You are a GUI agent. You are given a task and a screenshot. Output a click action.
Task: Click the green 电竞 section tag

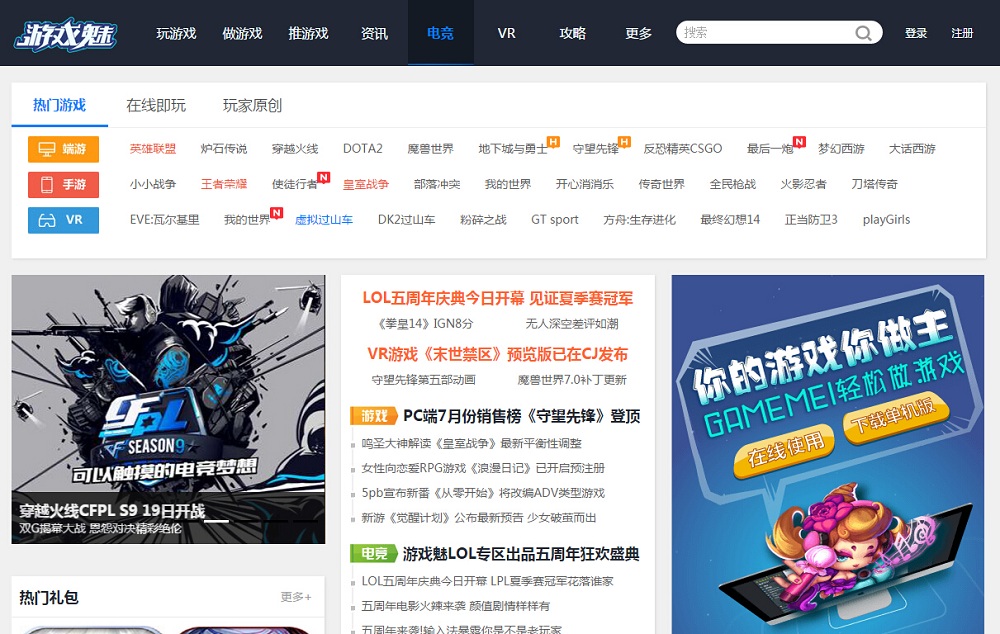click(x=374, y=554)
